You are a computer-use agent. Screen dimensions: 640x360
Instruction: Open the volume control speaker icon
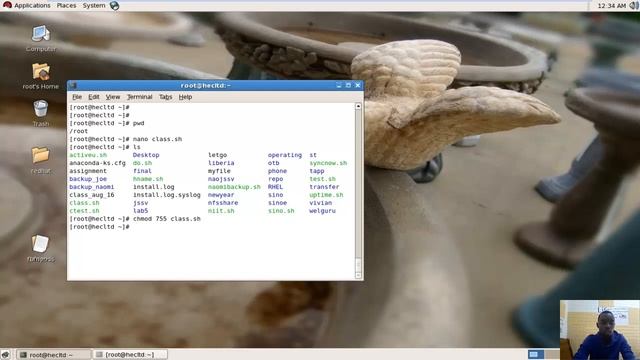pyautogui.click(x=634, y=5)
